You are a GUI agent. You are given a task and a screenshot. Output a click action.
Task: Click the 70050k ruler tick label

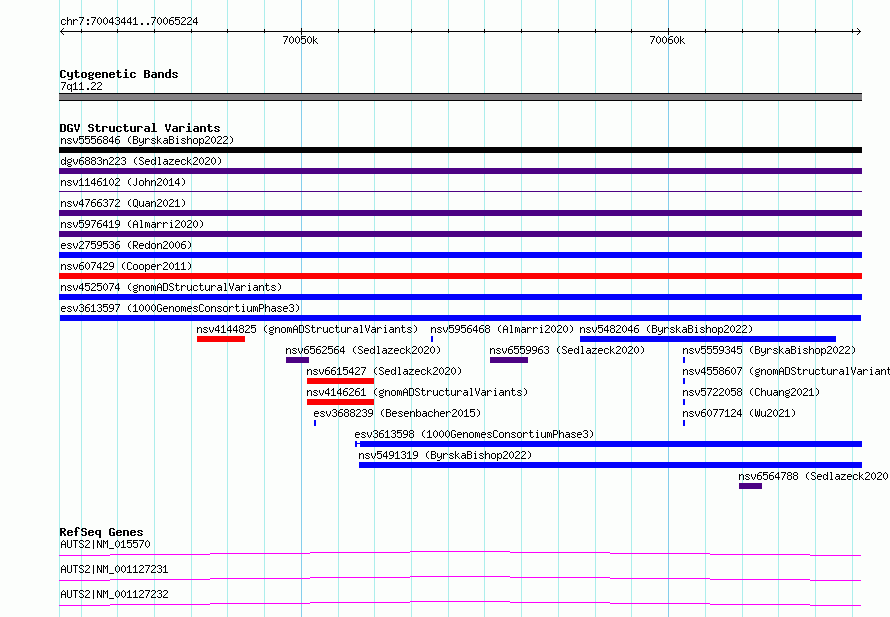coord(300,40)
